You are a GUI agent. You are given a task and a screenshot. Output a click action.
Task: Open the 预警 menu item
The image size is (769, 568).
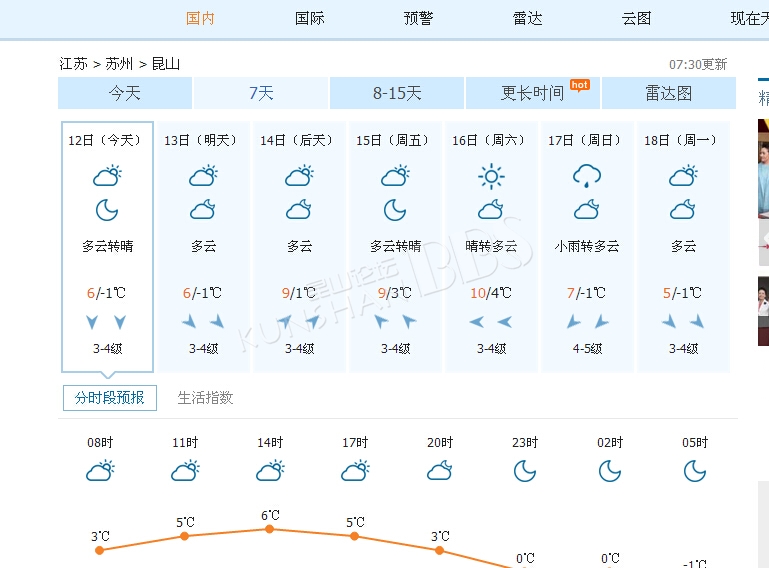418,19
